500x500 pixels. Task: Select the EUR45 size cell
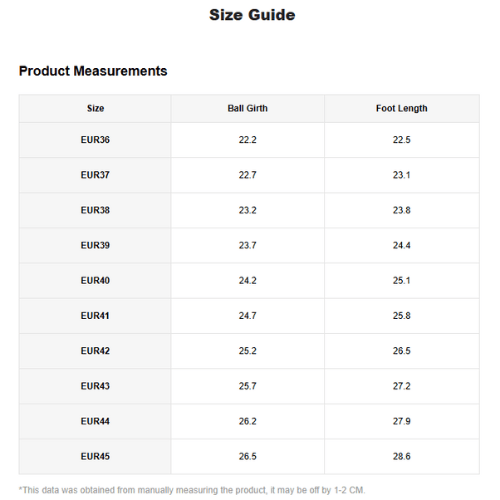click(95, 456)
